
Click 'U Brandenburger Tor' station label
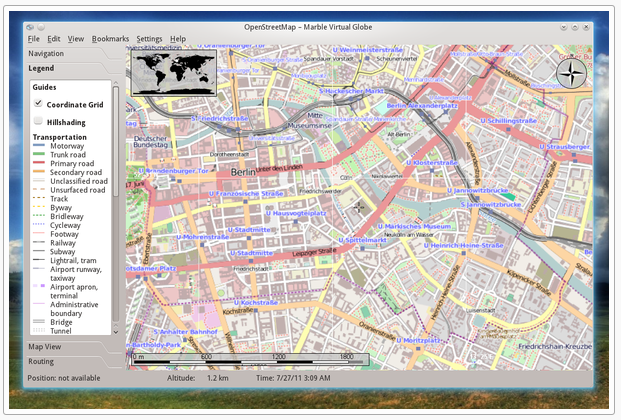tap(173, 171)
